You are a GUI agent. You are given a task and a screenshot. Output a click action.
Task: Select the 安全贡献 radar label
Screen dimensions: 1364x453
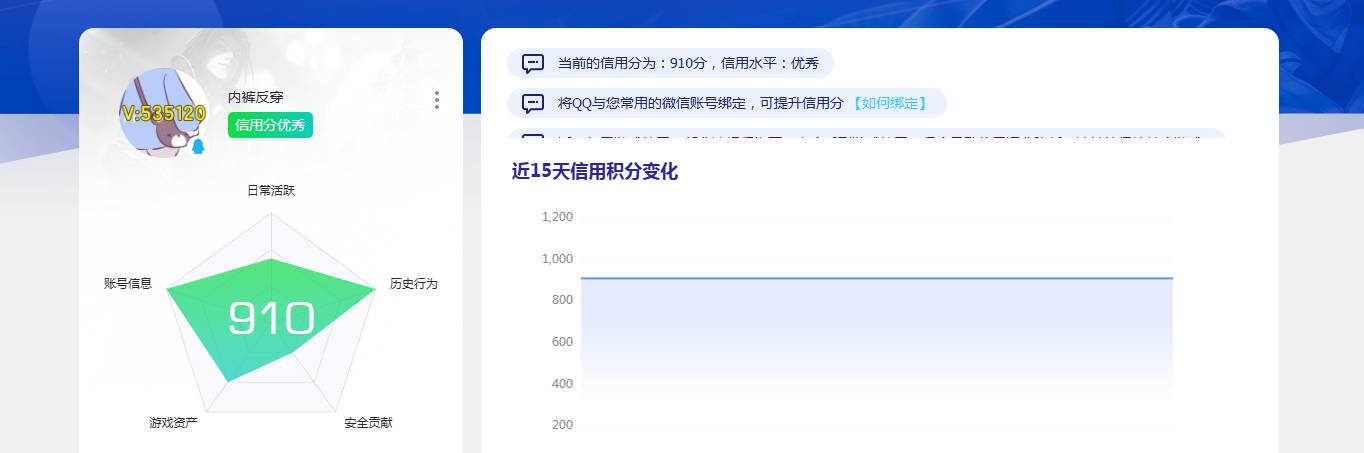click(x=368, y=423)
